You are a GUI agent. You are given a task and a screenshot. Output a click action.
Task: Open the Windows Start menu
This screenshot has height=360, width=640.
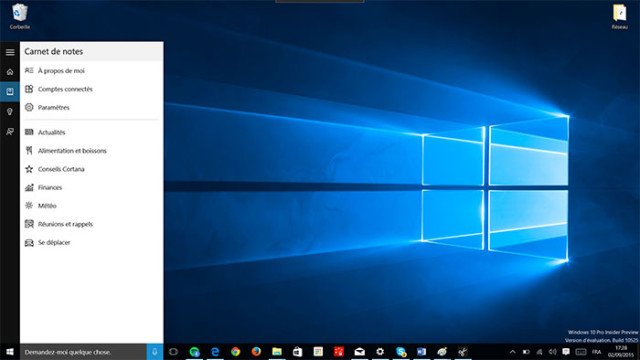coord(10,352)
